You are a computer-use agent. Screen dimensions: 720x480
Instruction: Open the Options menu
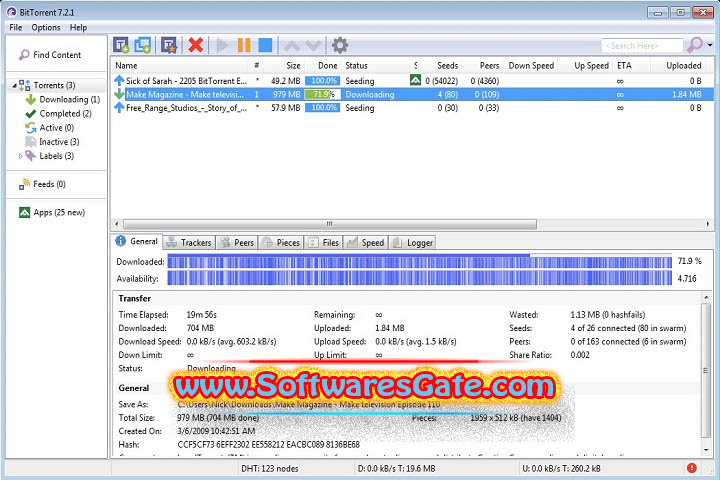(46, 27)
